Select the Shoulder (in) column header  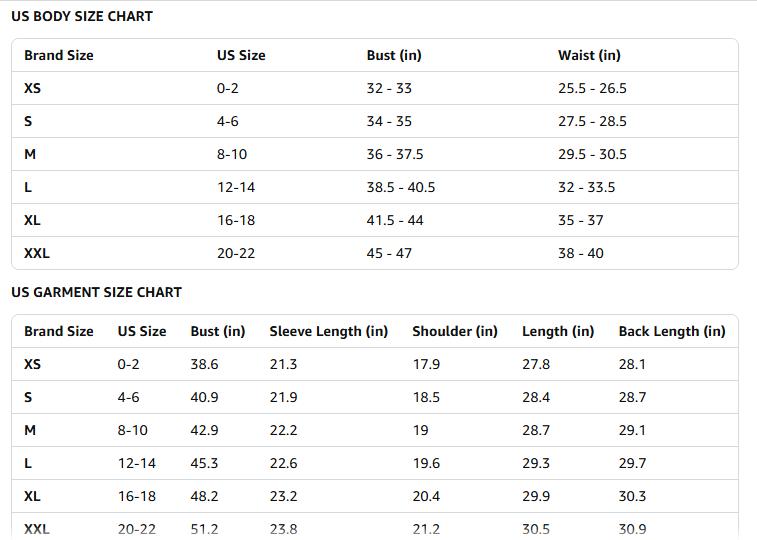pos(454,331)
